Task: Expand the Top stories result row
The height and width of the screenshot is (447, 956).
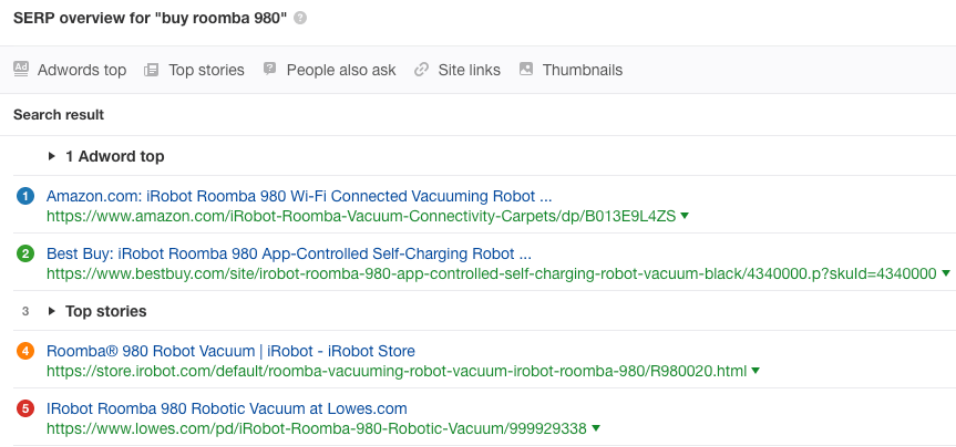Action: click(52, 311)
